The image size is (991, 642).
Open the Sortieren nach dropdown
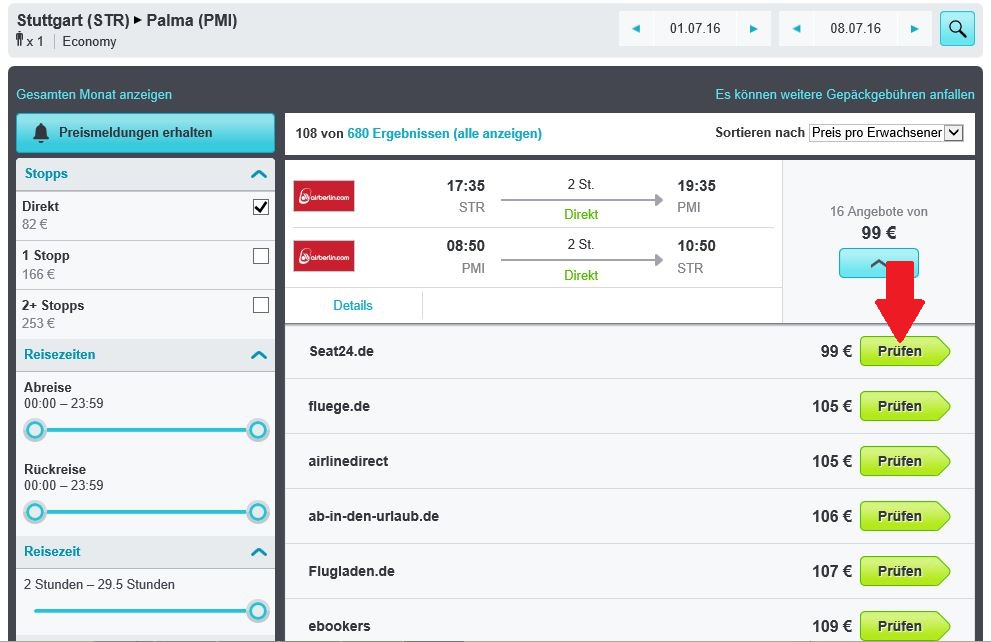[x=885, y=133]
